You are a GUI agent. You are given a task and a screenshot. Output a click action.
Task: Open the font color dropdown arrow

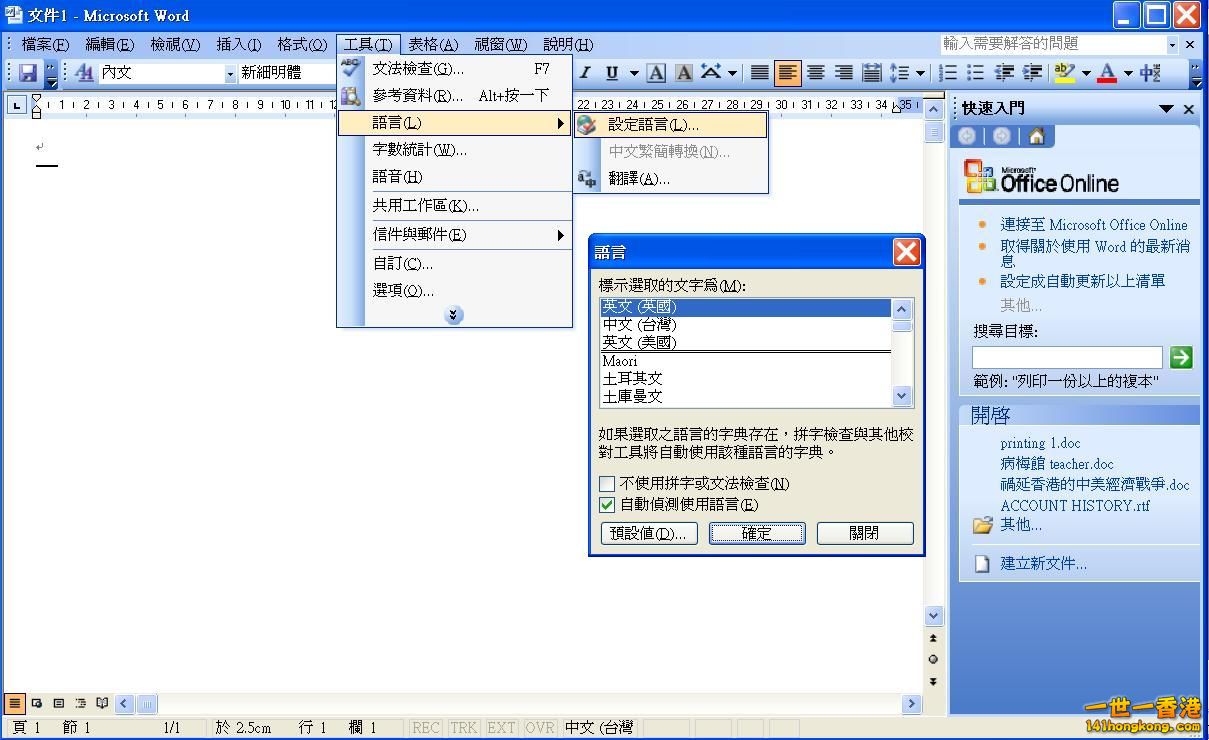(1128, 73)
